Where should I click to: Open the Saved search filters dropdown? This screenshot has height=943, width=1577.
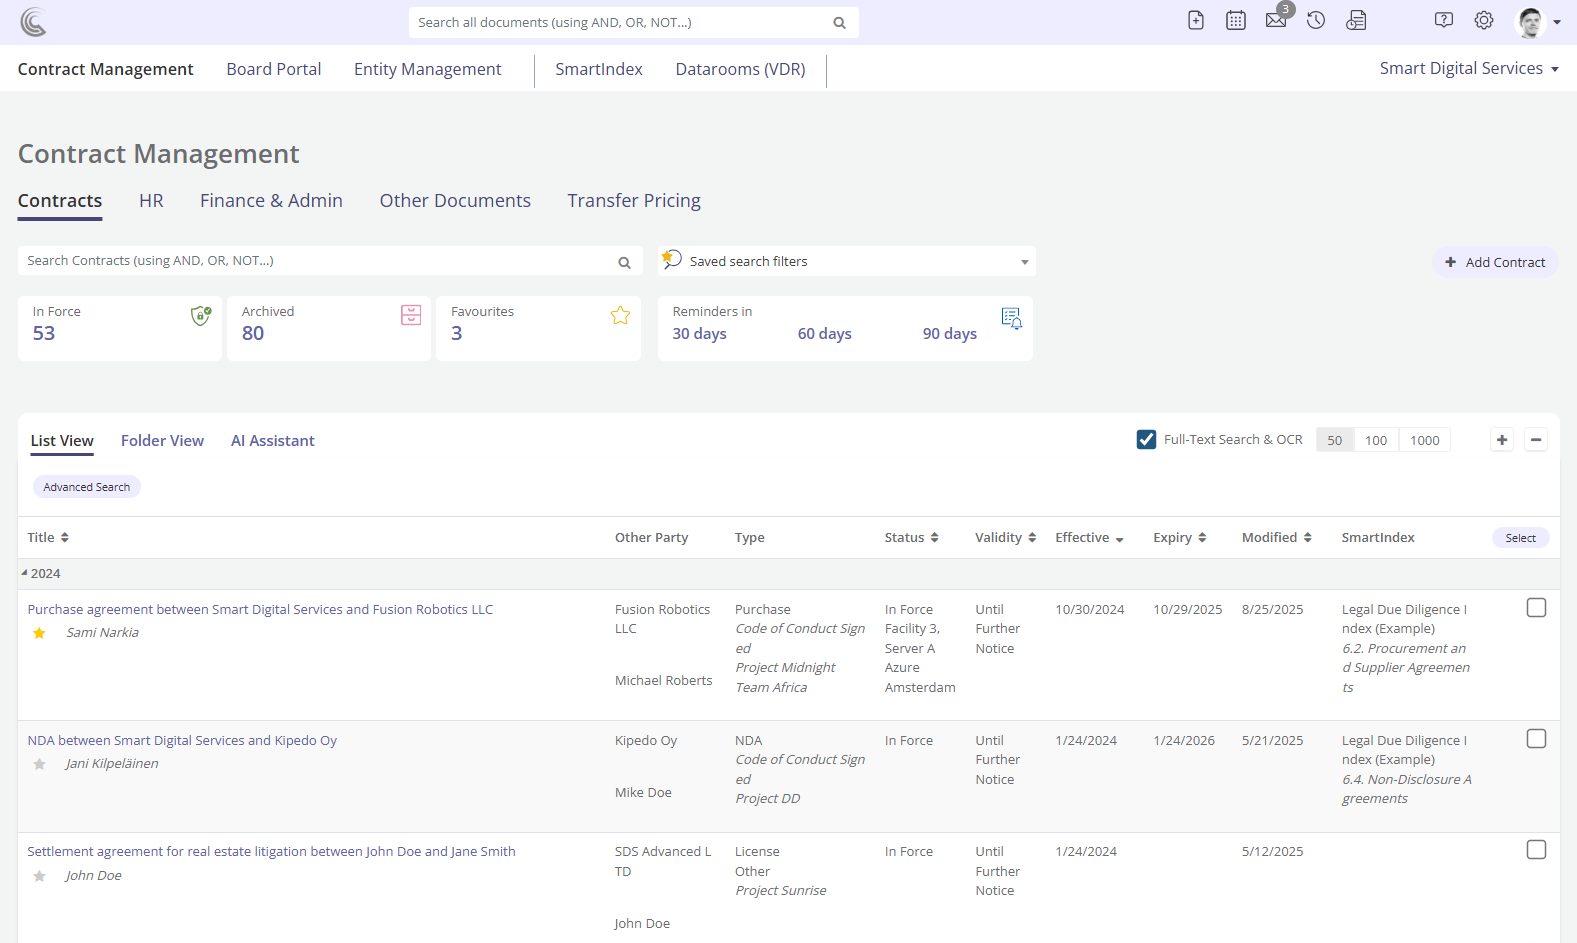pos(847,262)
